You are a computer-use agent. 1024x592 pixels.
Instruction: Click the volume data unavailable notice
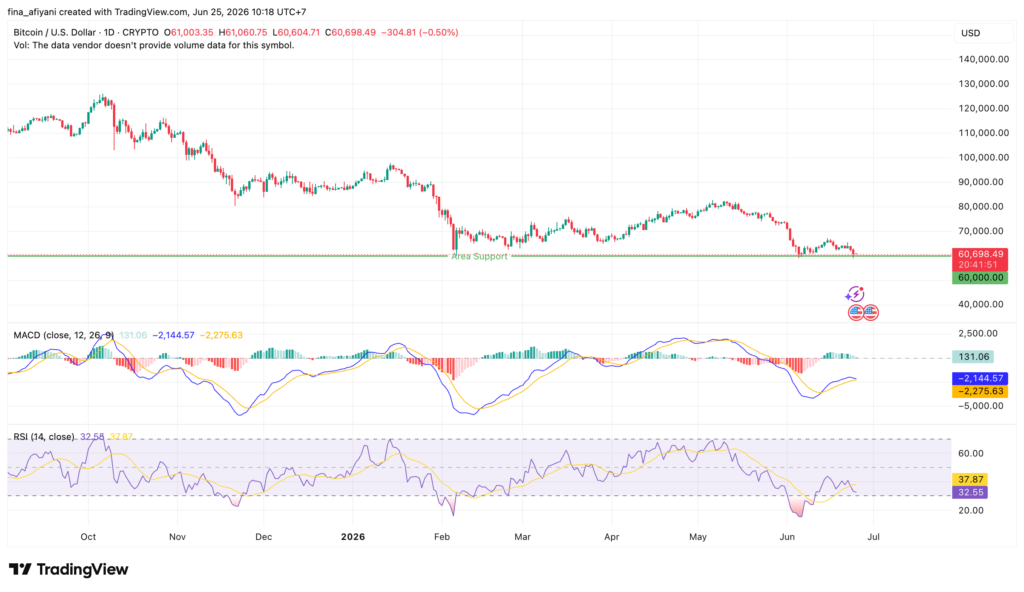(x=153, y=45)
